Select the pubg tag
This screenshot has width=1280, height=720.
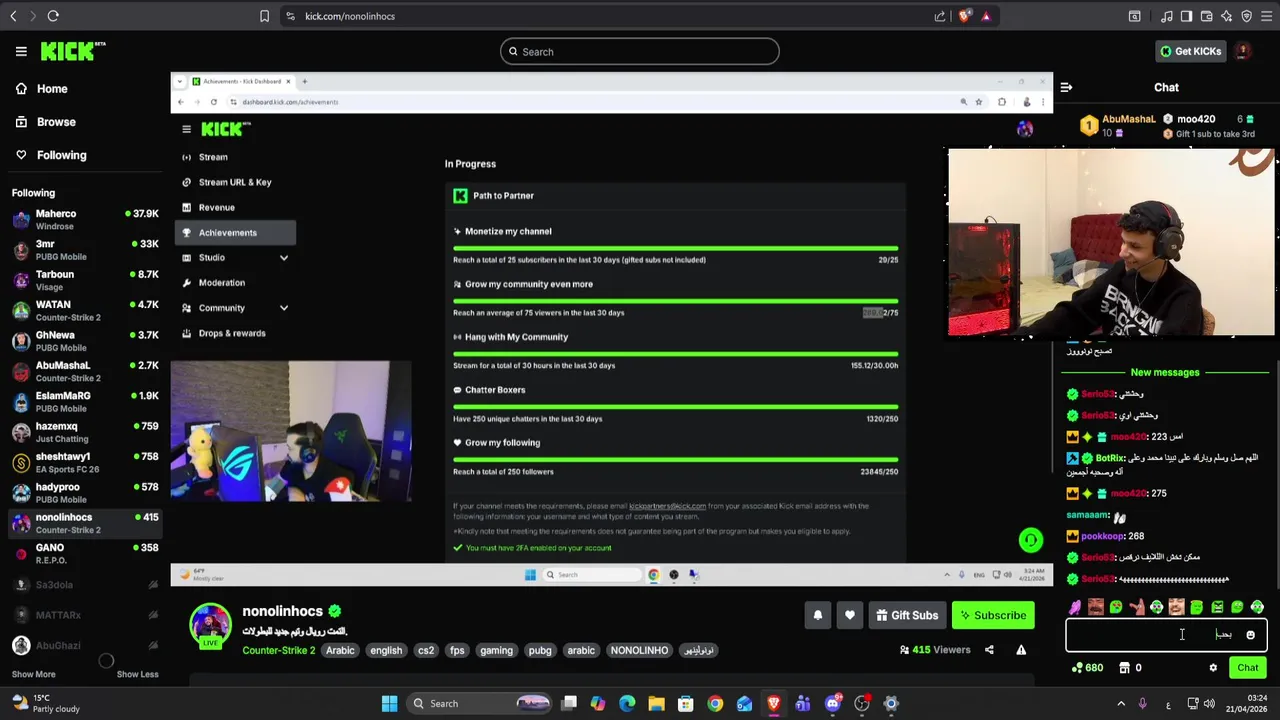pyautogui.click(x=540, y=650)
